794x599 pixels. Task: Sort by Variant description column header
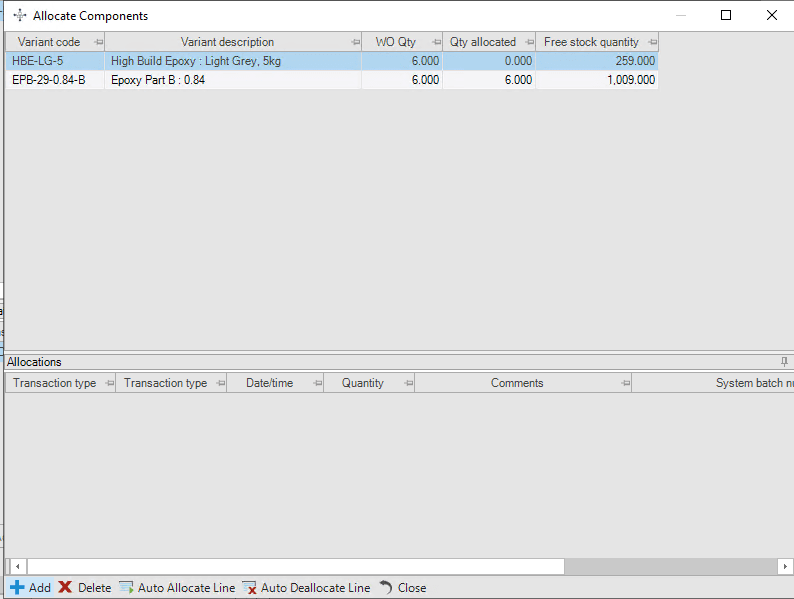tap(227, 42)
